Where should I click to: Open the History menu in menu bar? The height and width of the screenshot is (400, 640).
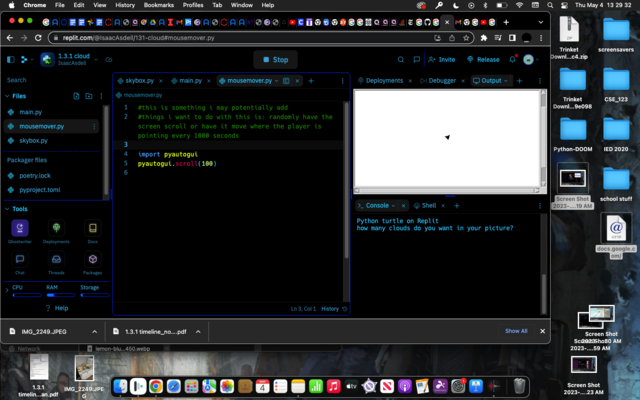[x=125, y=5]
